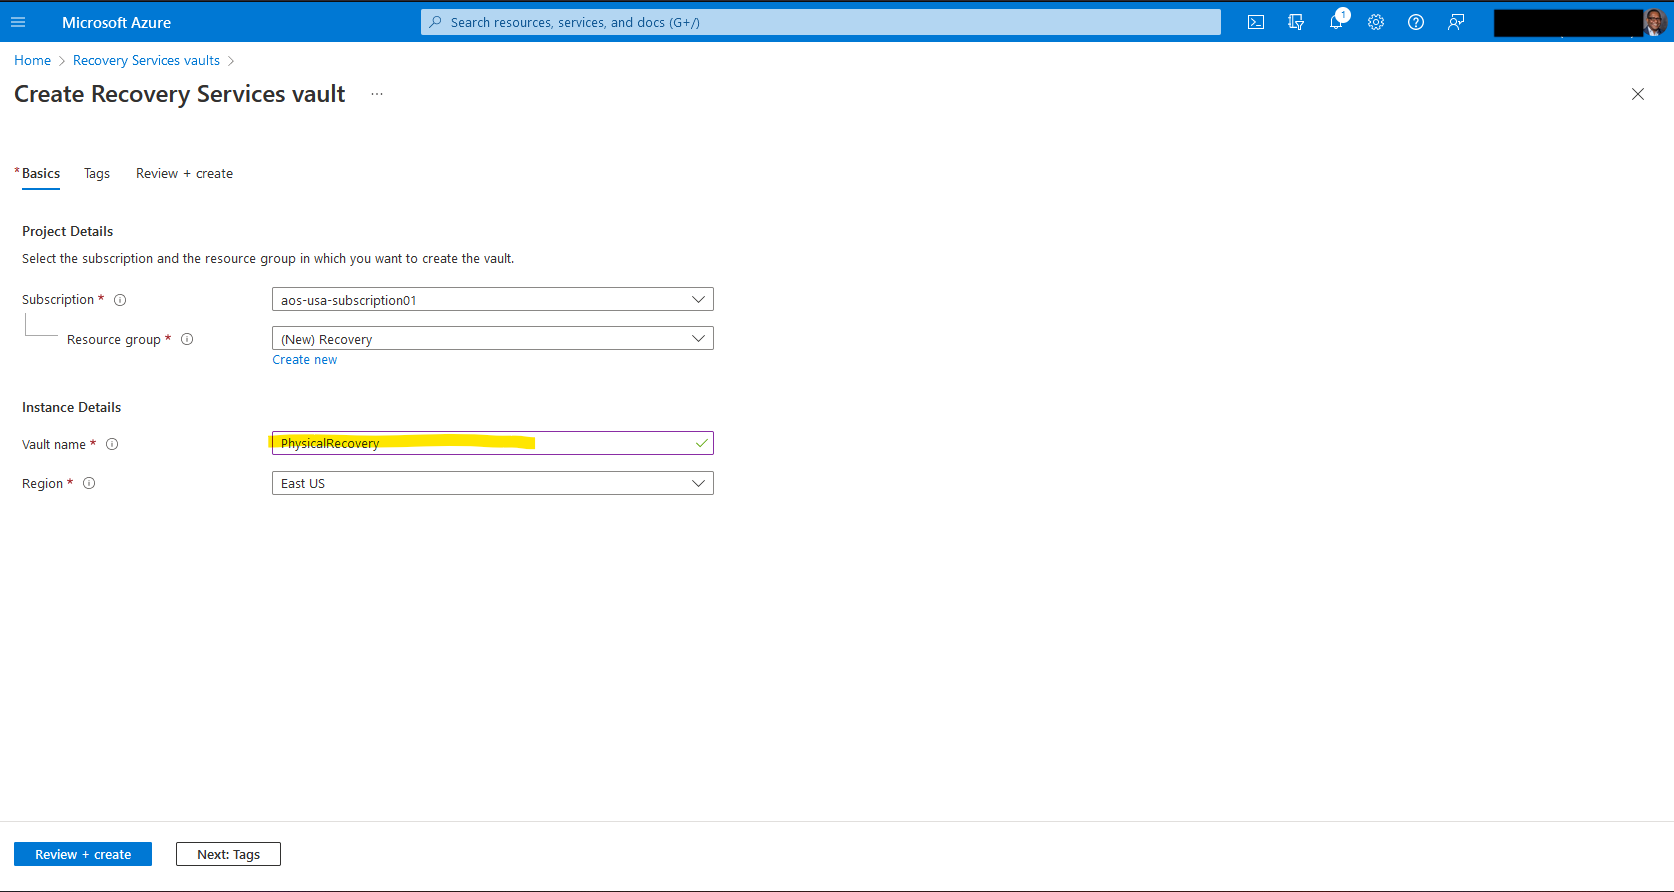The height and width of the screenshot is (892, 1674).
Task: Show info tooltip for Region
Action: pyautogui.click(x=89, y=483)
